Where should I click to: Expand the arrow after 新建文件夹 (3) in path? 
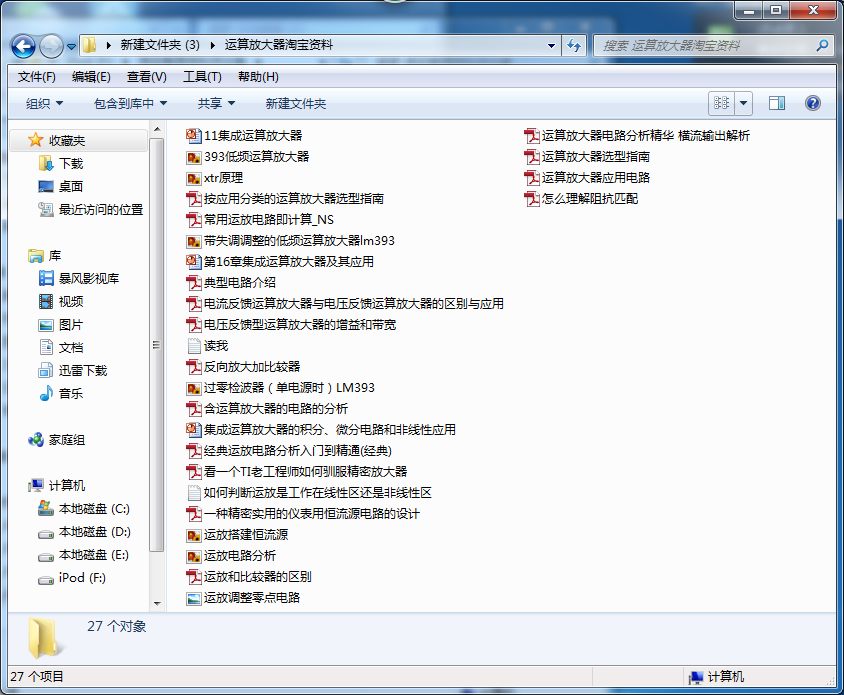(x=213, y=46)
